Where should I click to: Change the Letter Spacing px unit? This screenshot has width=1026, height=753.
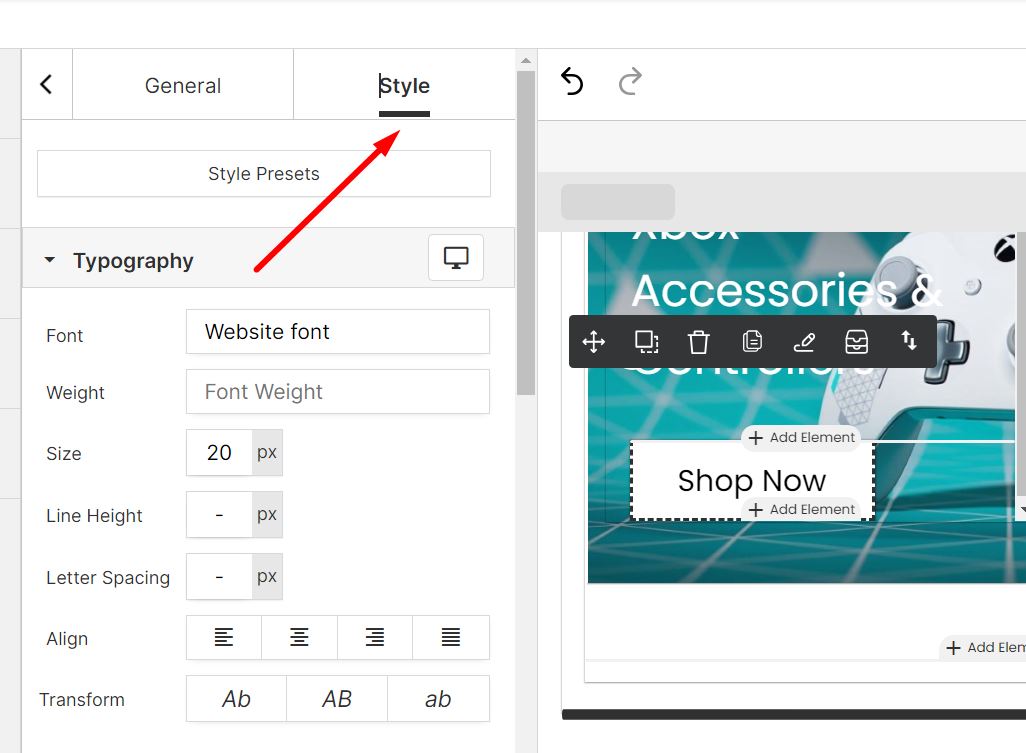point(267,577)
